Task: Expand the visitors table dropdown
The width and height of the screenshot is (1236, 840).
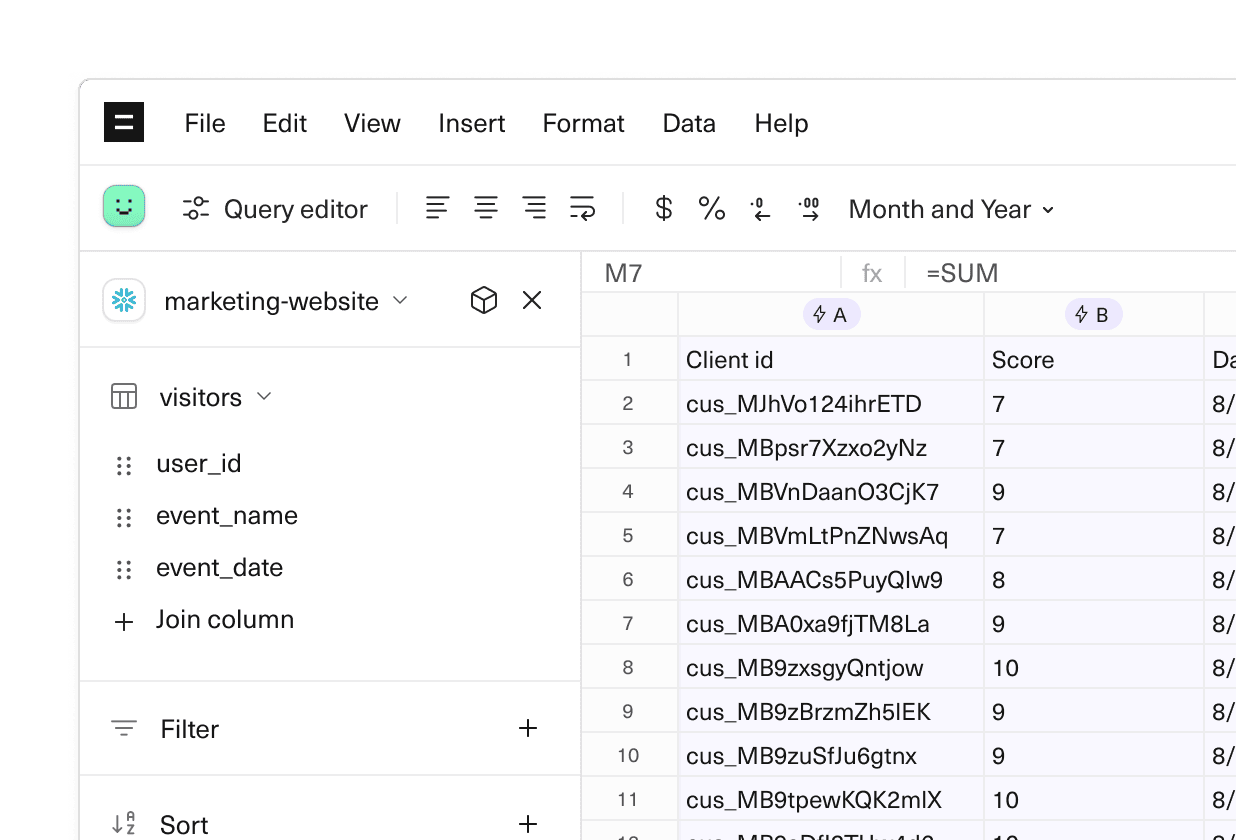Action: [x=264, y=396]
